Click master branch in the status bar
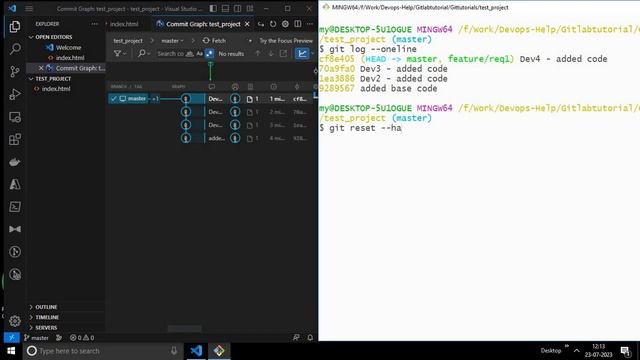The height and width of the screenshot is (360, 640). tap(36, 338)
